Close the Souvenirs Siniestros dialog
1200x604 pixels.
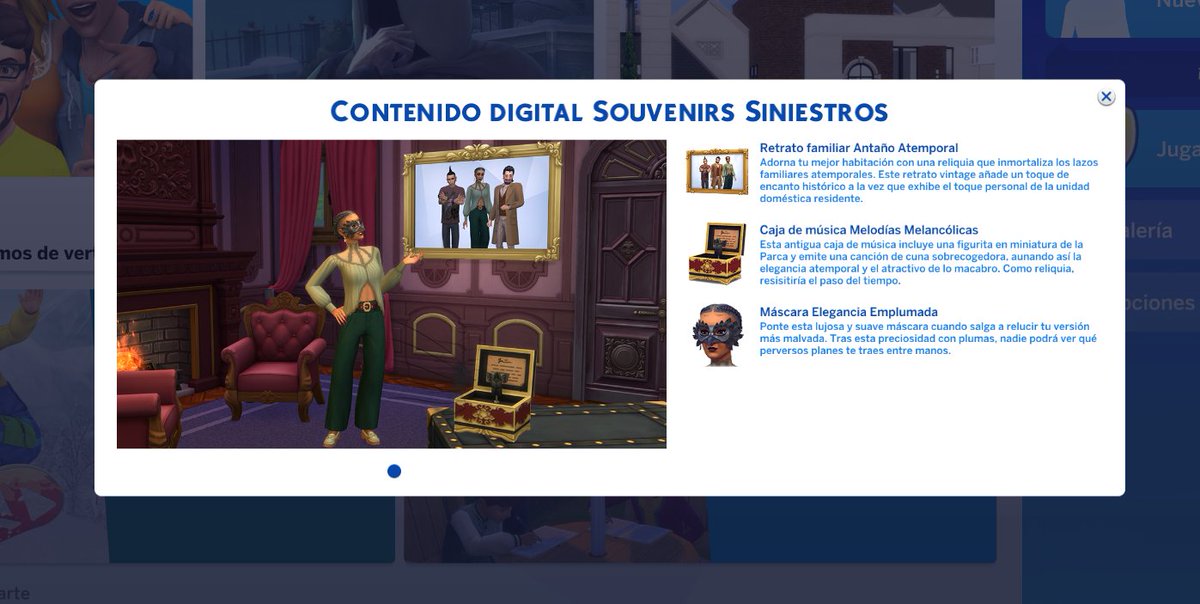coord(1106,97)
